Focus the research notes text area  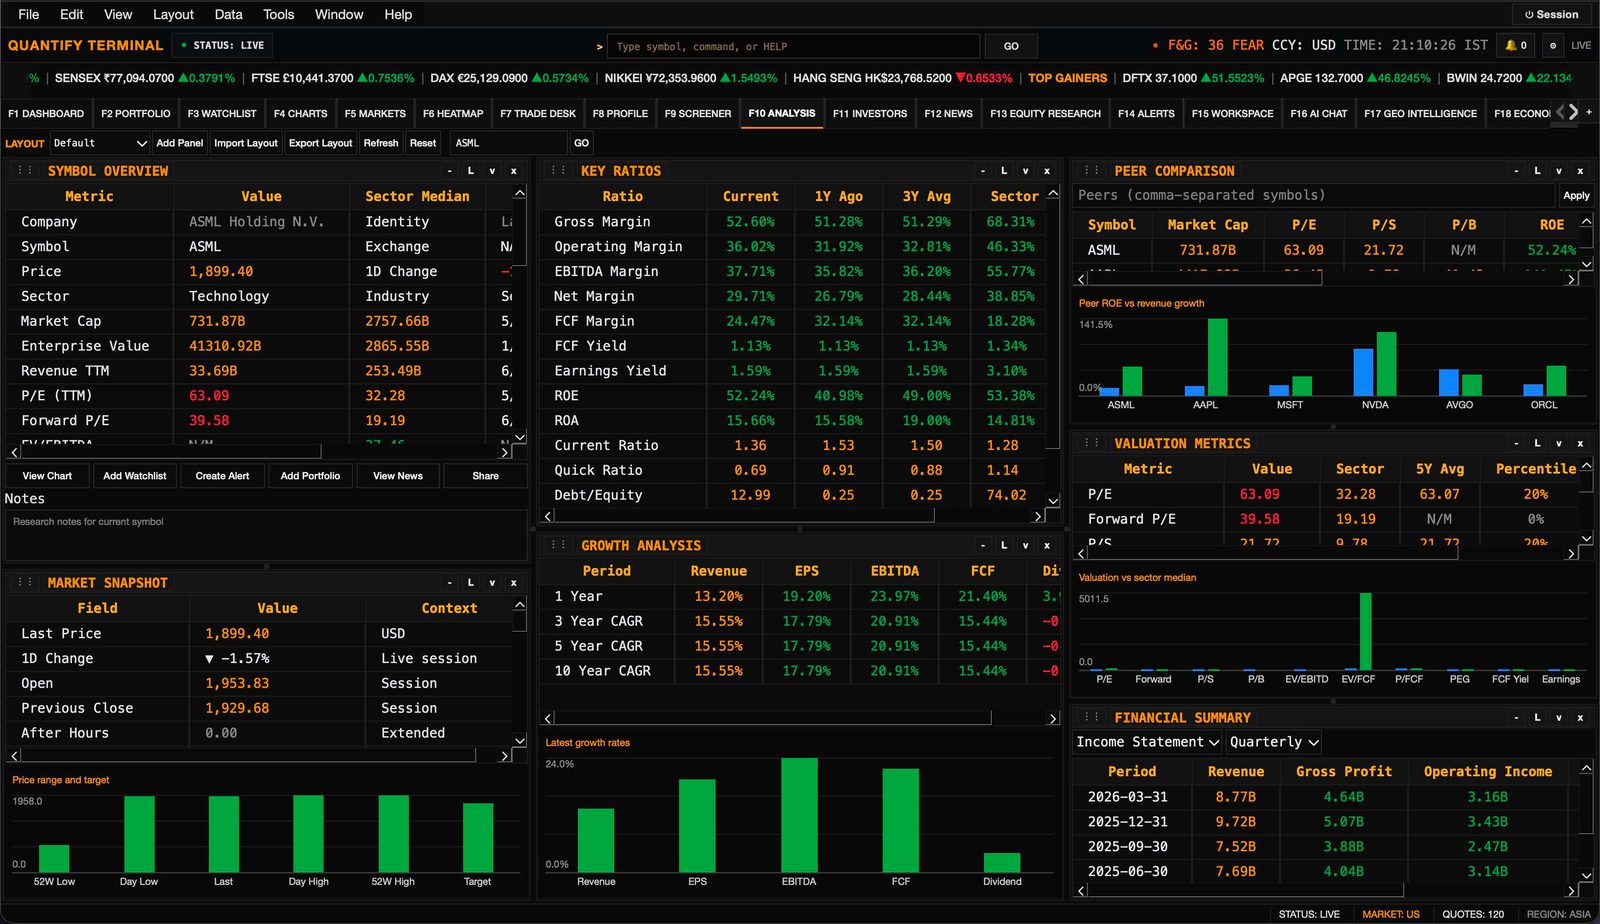pyautogui.click(x=266, y=535)
